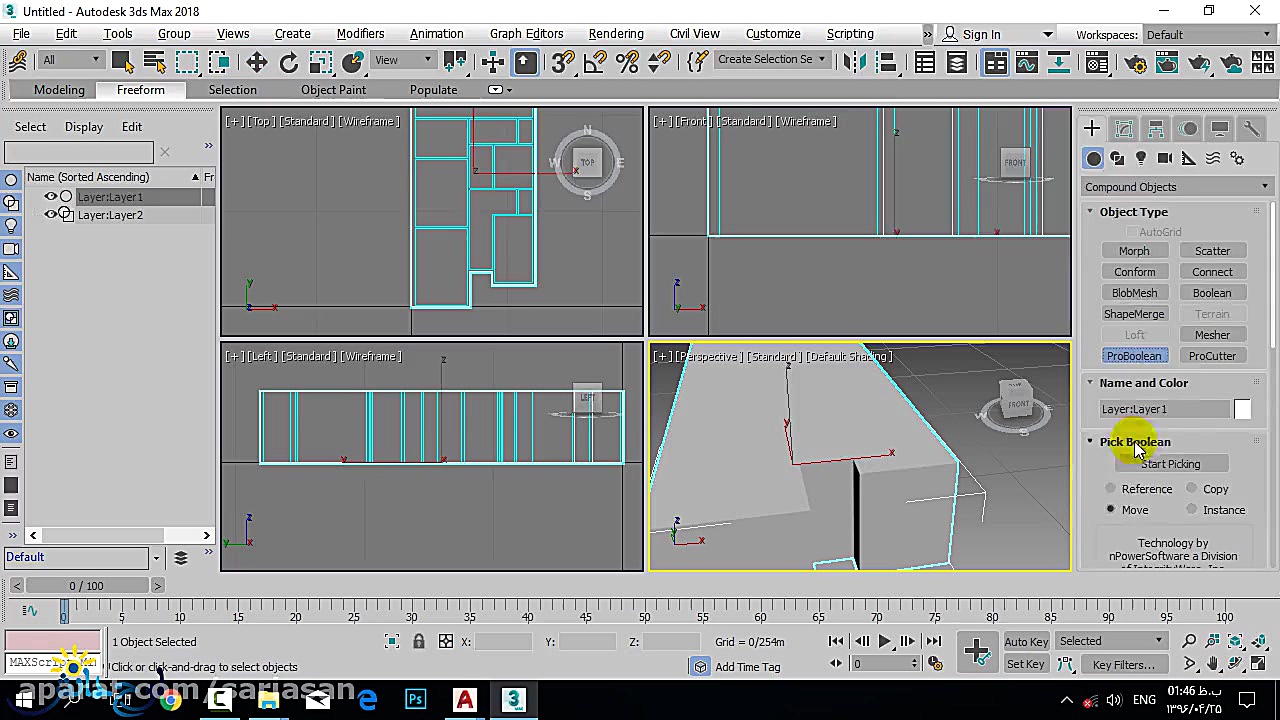Screen dimensions: 1280x720
Task: Click the ProCutter object type button
Action: 1212,356
